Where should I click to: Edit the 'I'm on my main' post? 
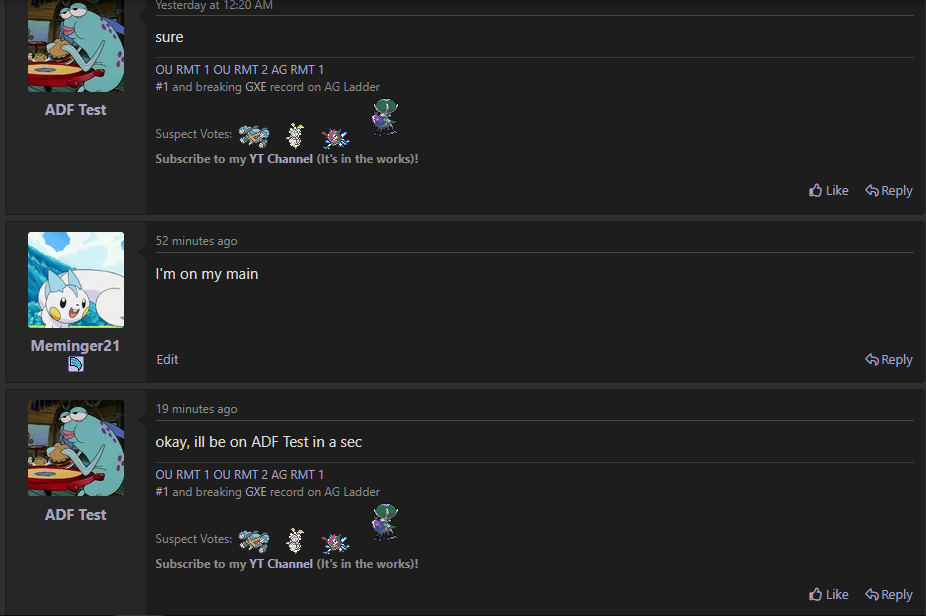167,359
